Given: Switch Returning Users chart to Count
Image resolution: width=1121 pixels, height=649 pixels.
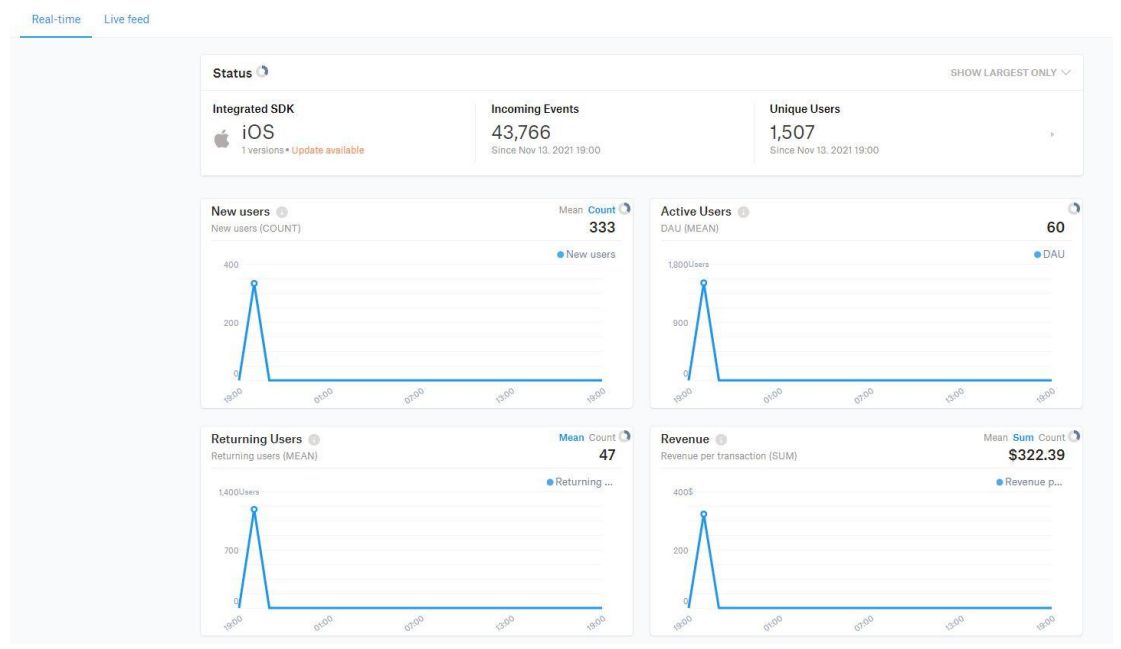Looking at the screenshot, I should (x=602, y=438).
